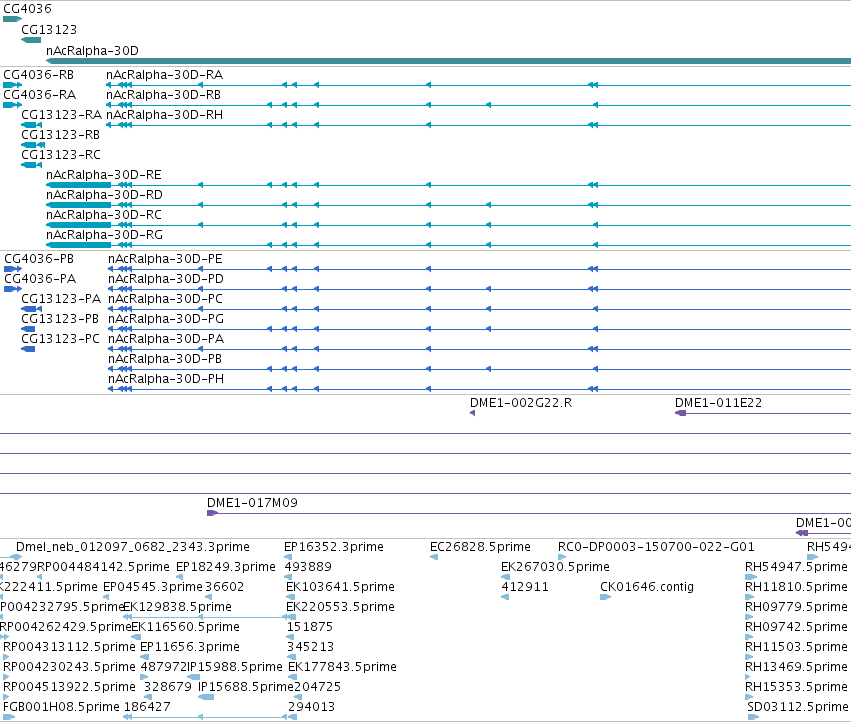This screenshot has width=851, height=722.
Task: Select clone DME1-011E22 label
Action: point(719,403)
